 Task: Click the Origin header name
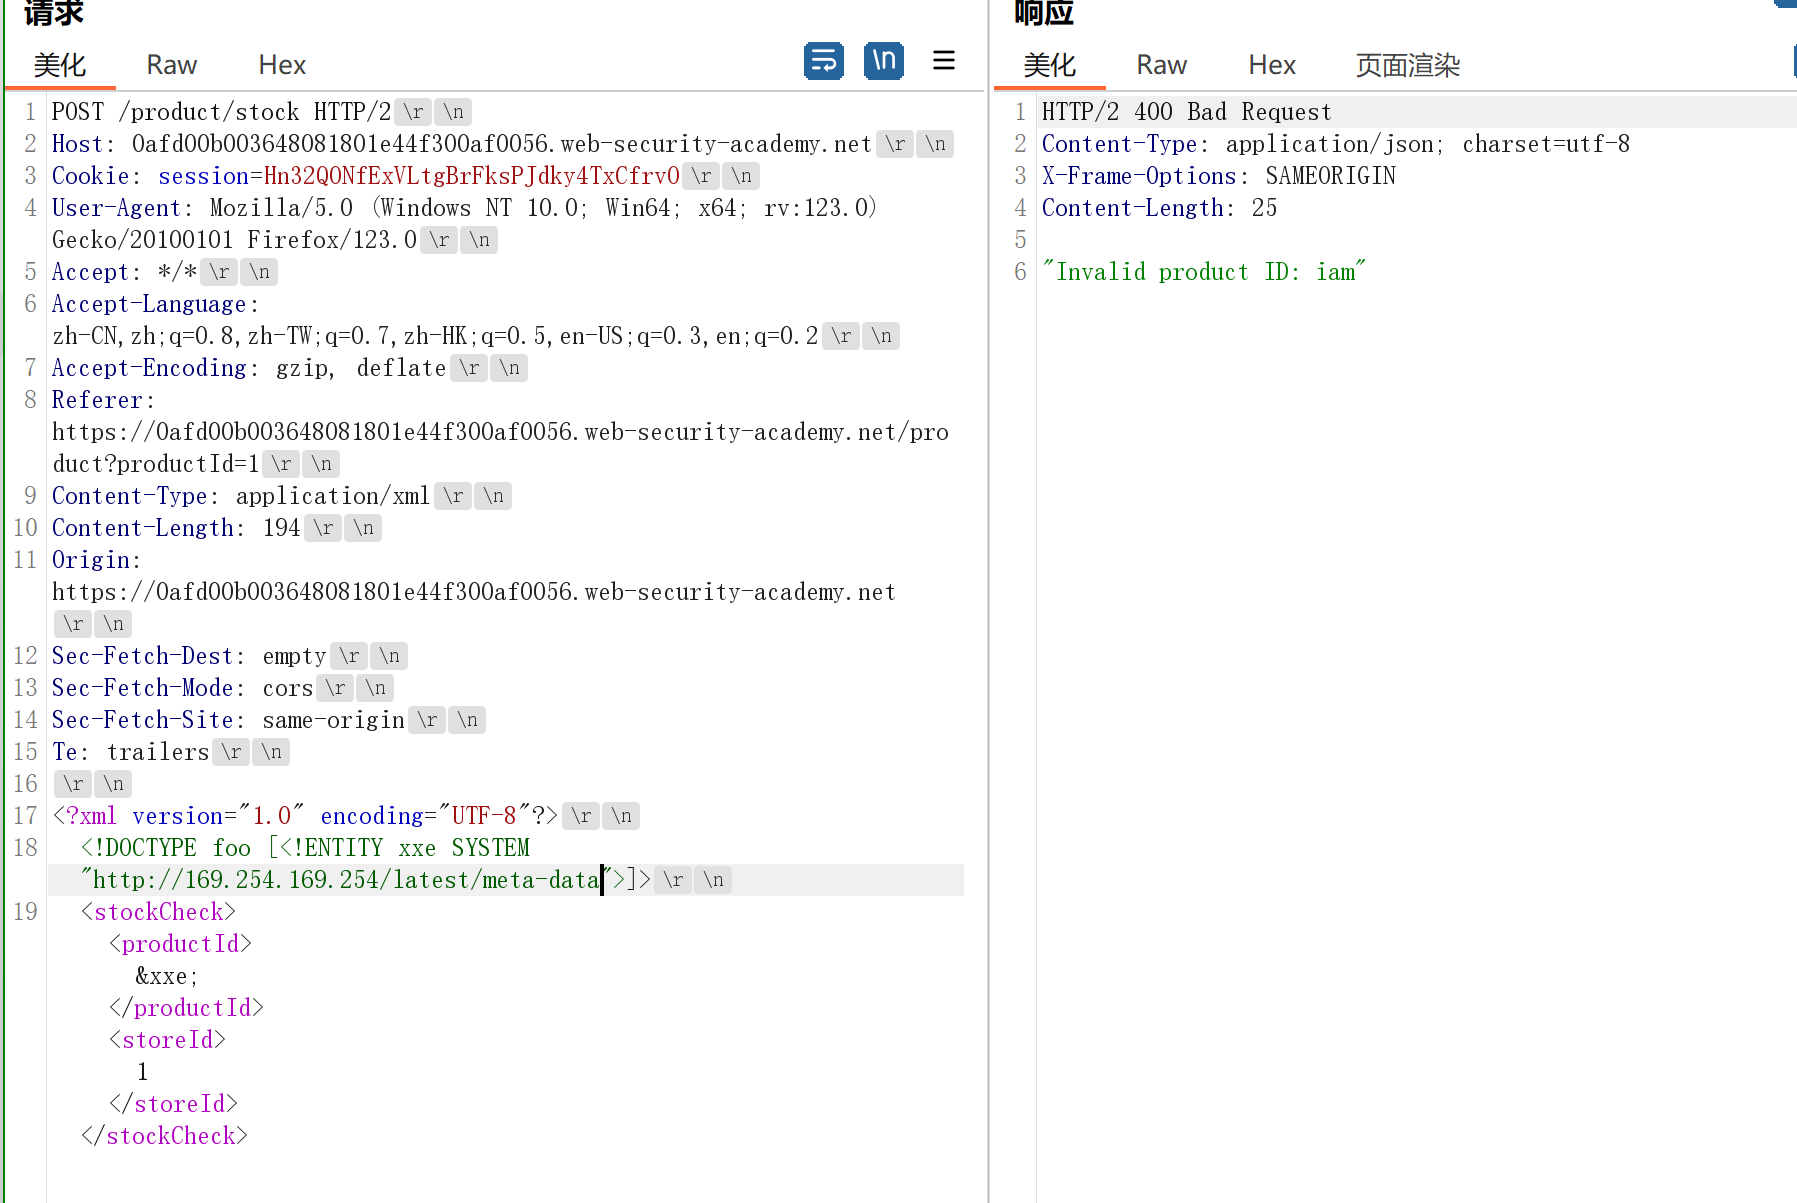click(90, 560)
